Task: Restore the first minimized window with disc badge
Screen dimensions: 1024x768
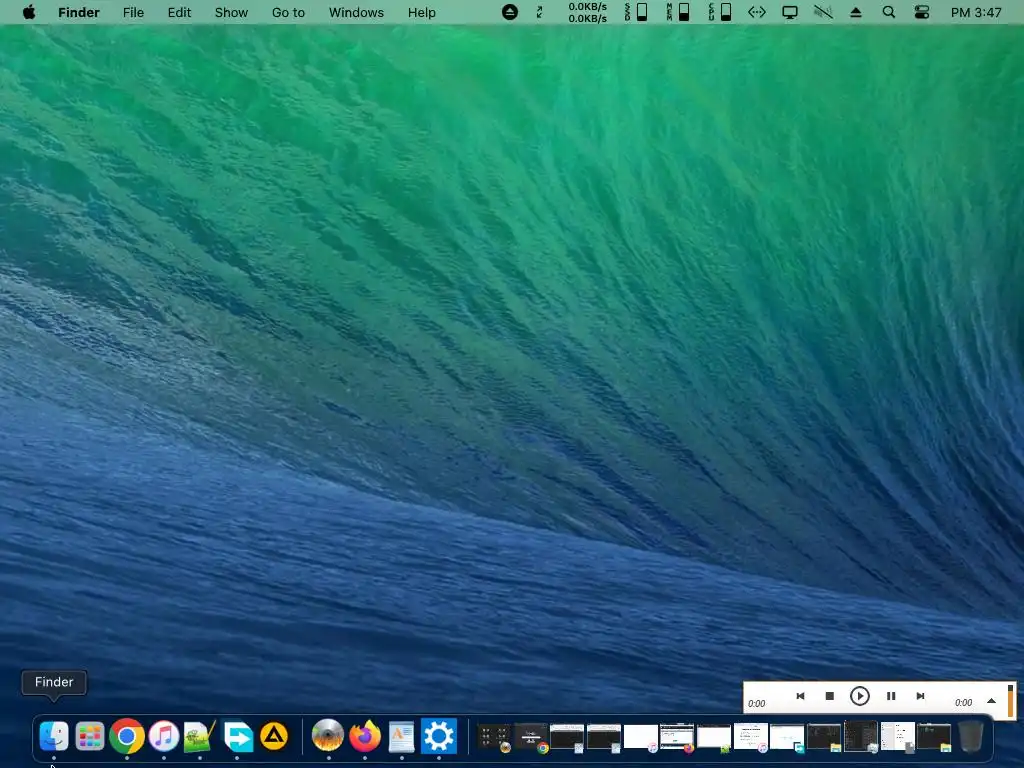Action: point(494,738)
